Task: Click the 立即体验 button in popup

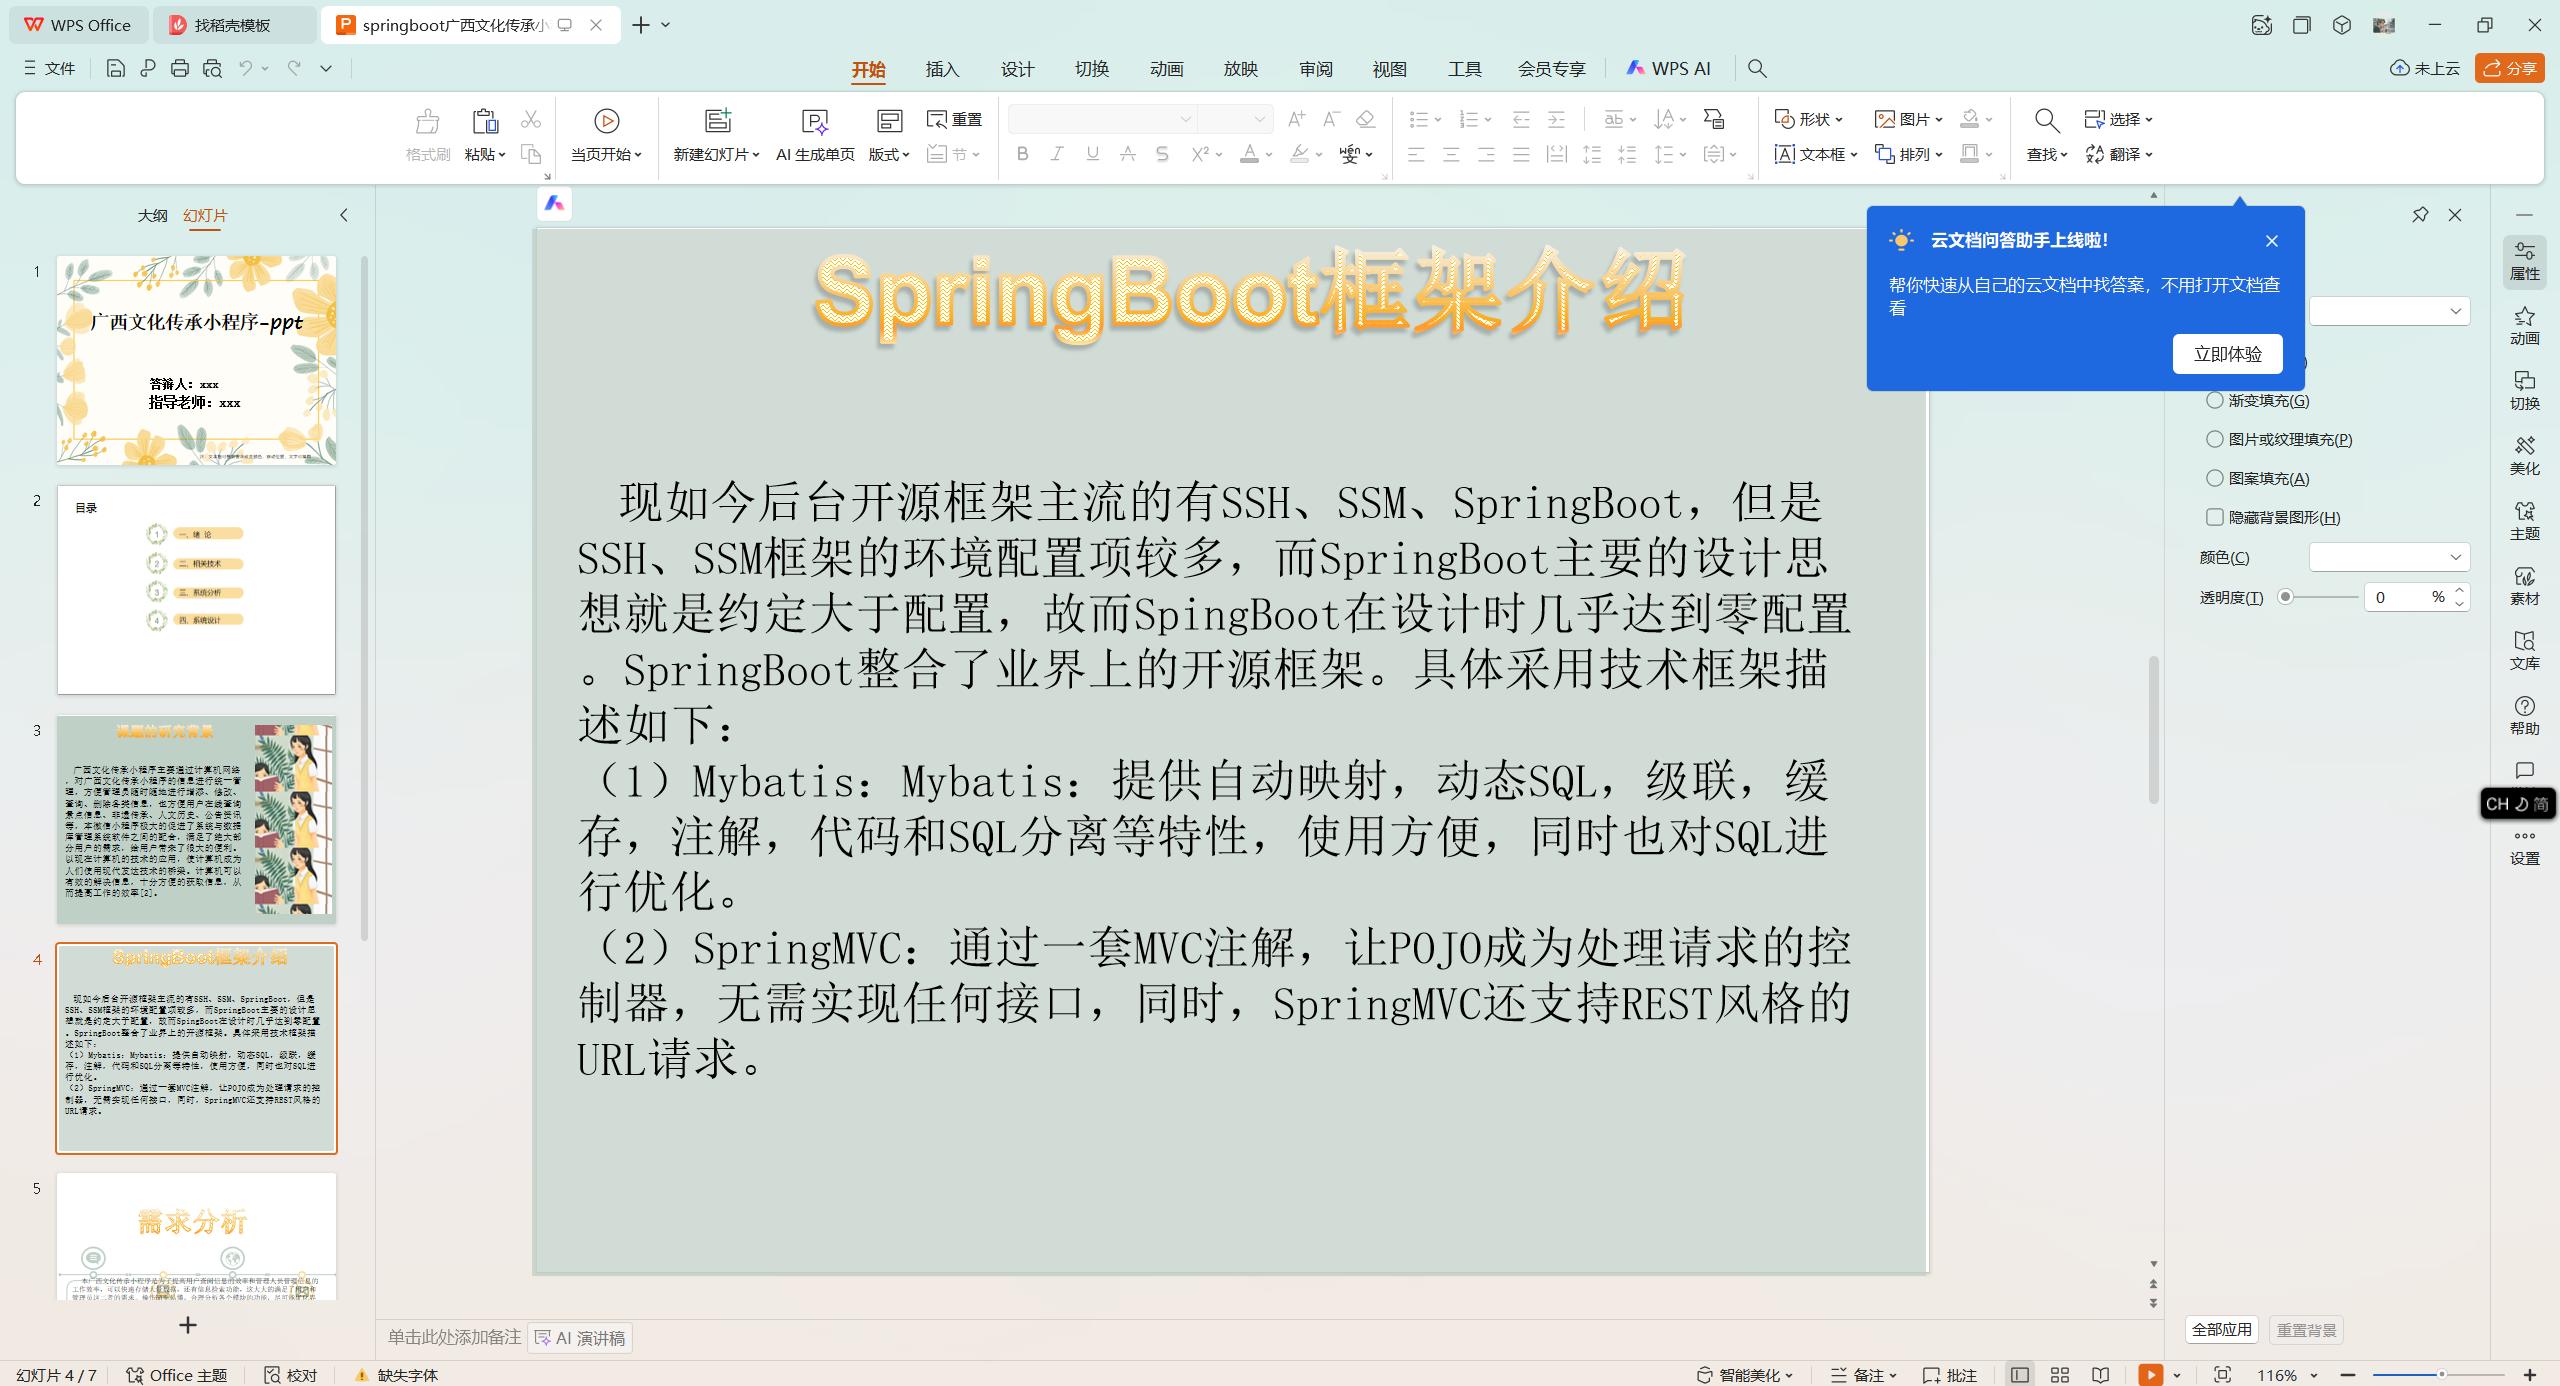Action: (x=2227, y=353)
